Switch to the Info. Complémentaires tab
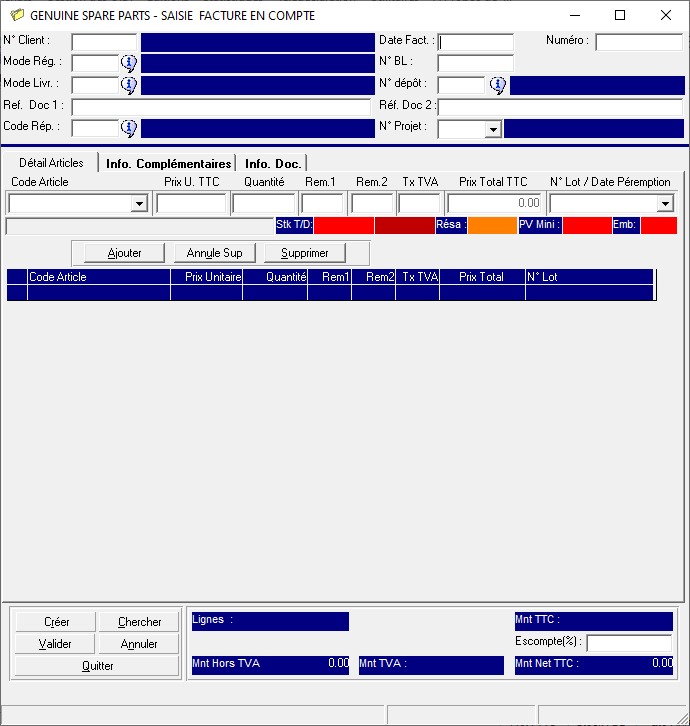 coord(168,163)
